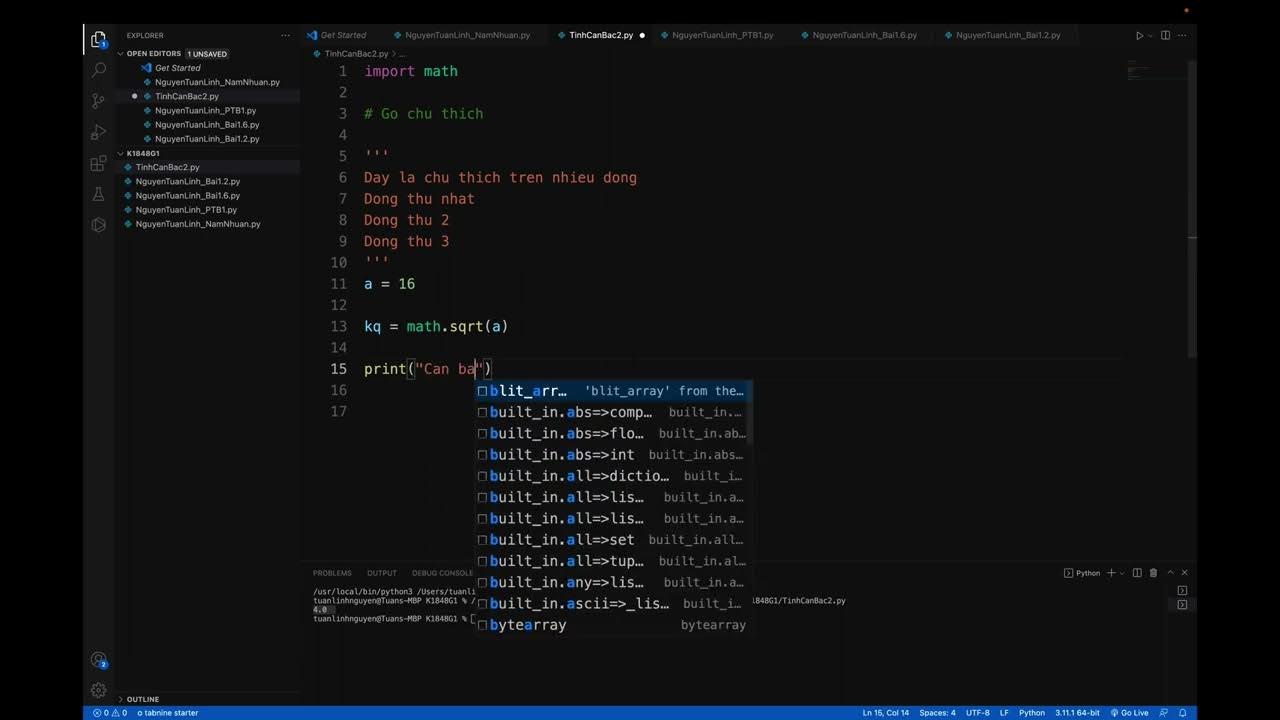
Task: Switch to NguyenTuanLinh_Bai1.6.py tab
Action: click(x=864, y=35)
